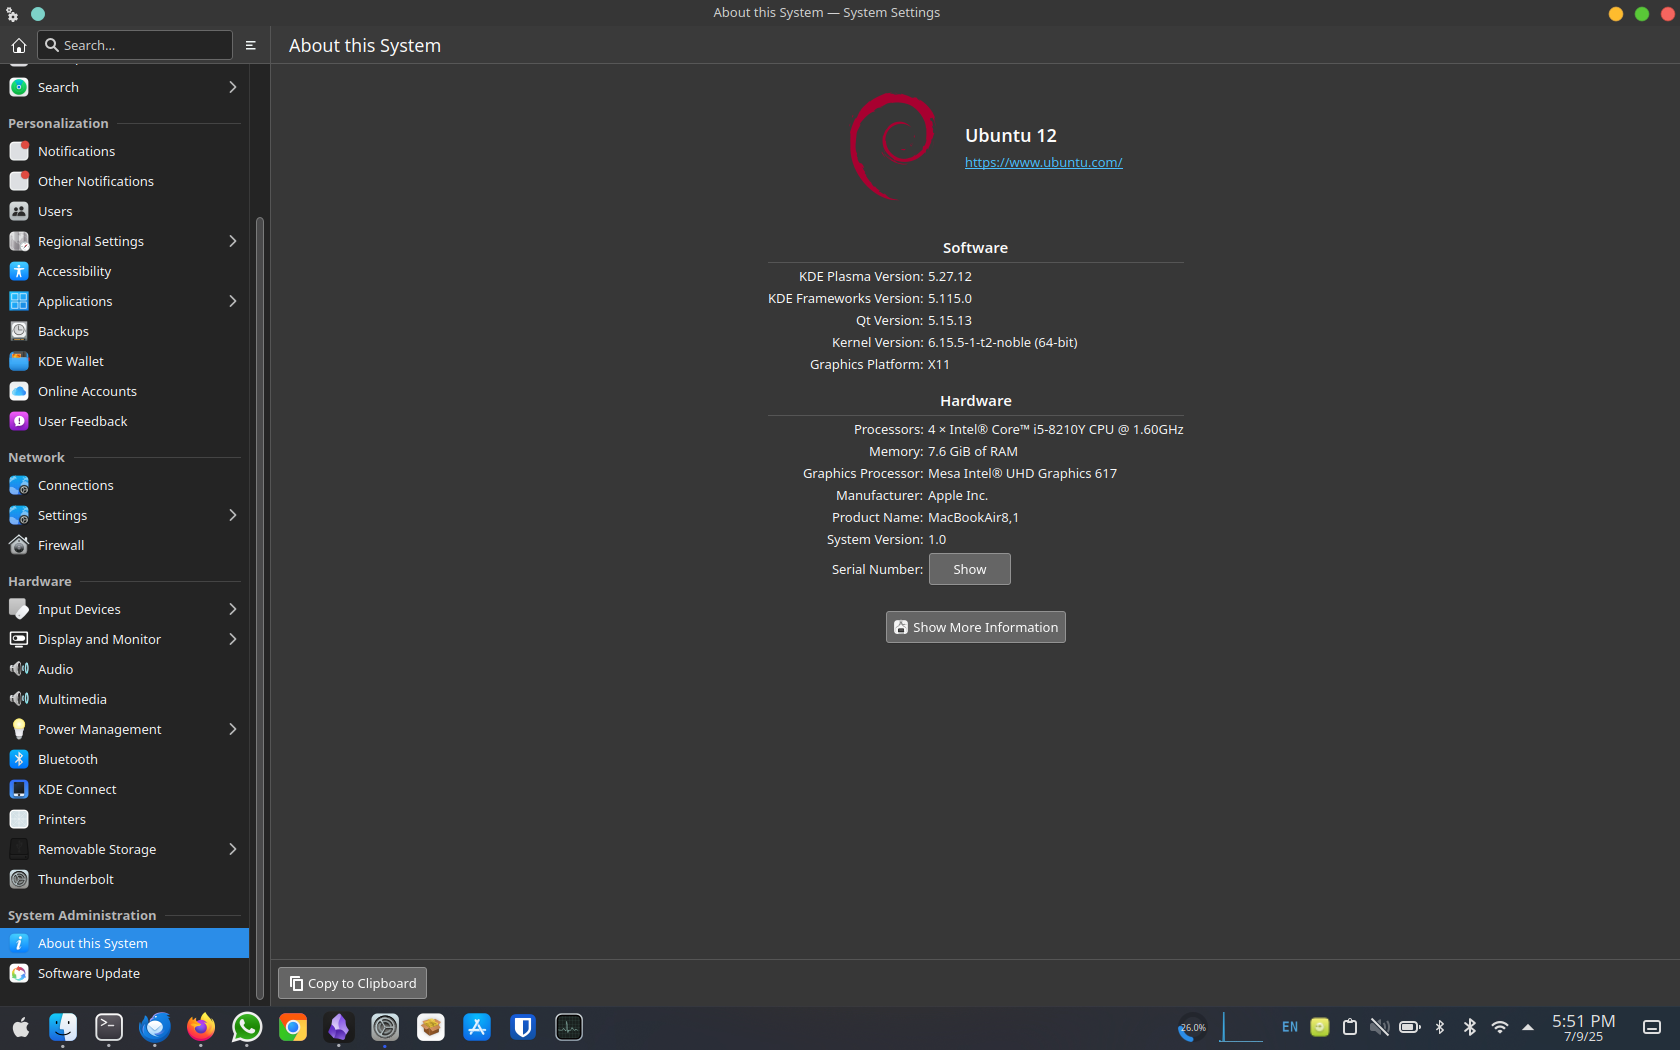Viewport: 1680px width, 1050px height.
Task: Click the EN keyboard layout indicator
Action: coord(1290,1027)
